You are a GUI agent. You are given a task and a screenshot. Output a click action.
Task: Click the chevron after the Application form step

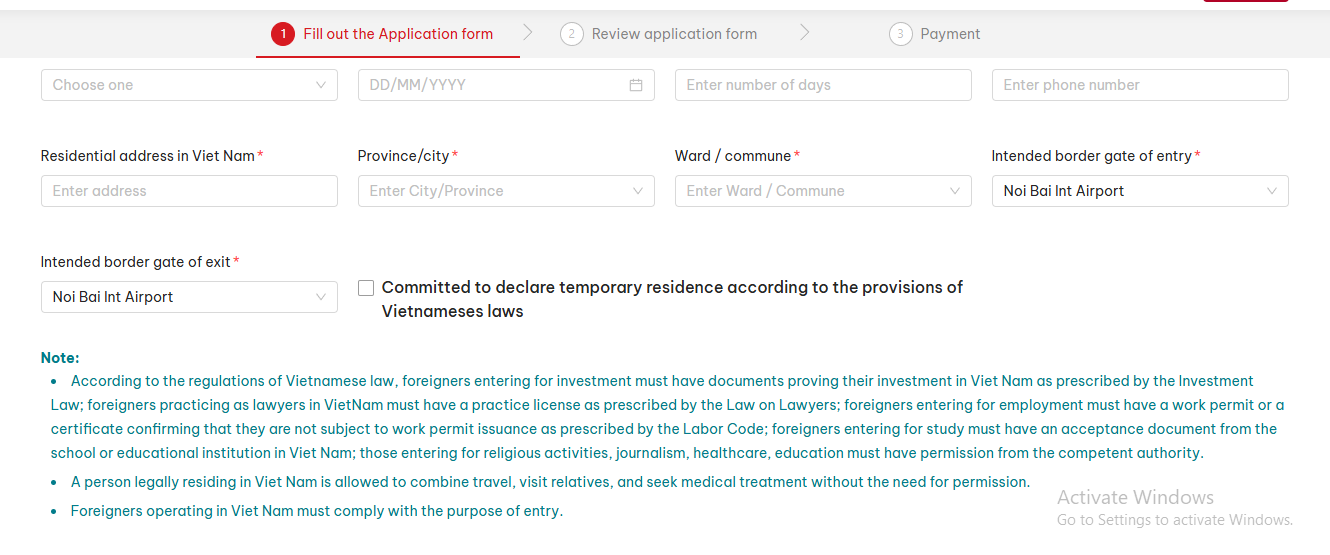[528, 33]
